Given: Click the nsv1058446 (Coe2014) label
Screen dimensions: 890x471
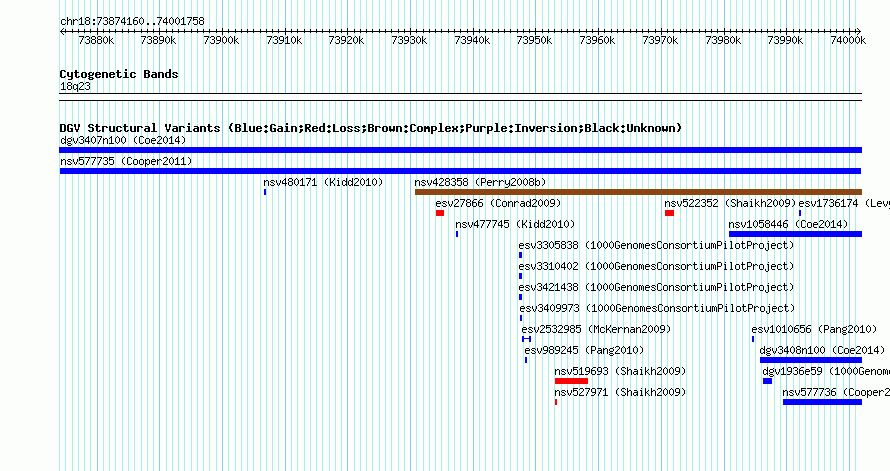Looking at the screenshot, I should (788, 224).
